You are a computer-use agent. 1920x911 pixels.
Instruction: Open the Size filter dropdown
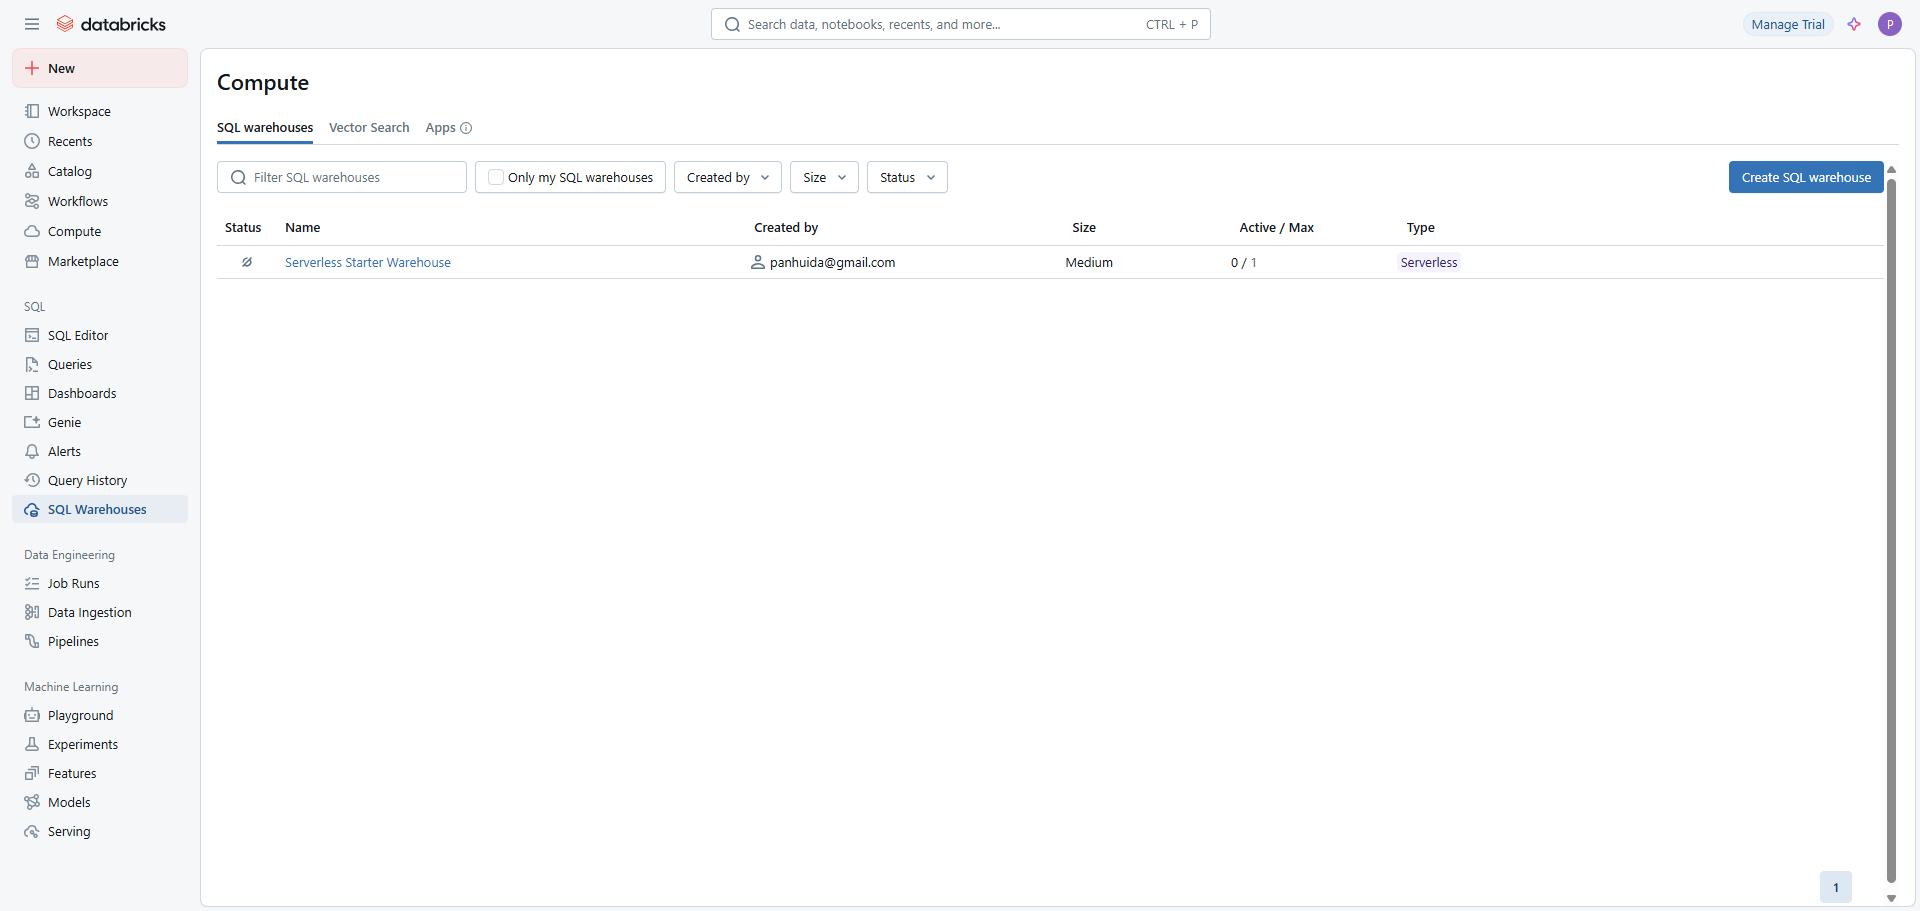(x=824, y=177)
